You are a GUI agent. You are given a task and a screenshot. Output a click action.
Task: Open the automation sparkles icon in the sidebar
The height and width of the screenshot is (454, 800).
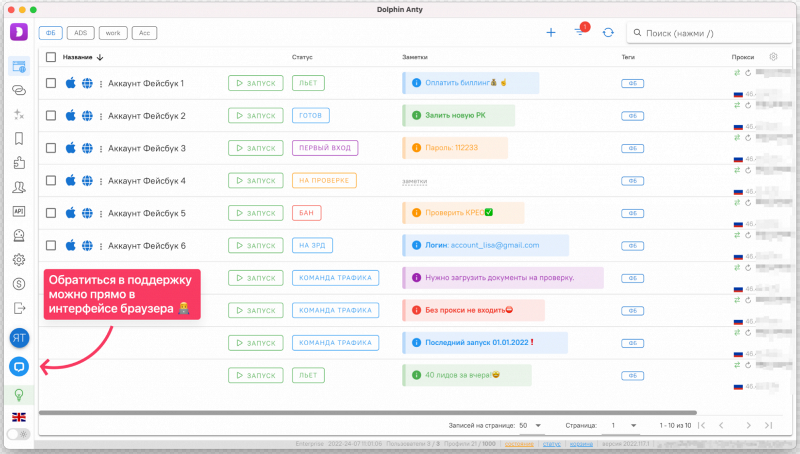[19, 114]
